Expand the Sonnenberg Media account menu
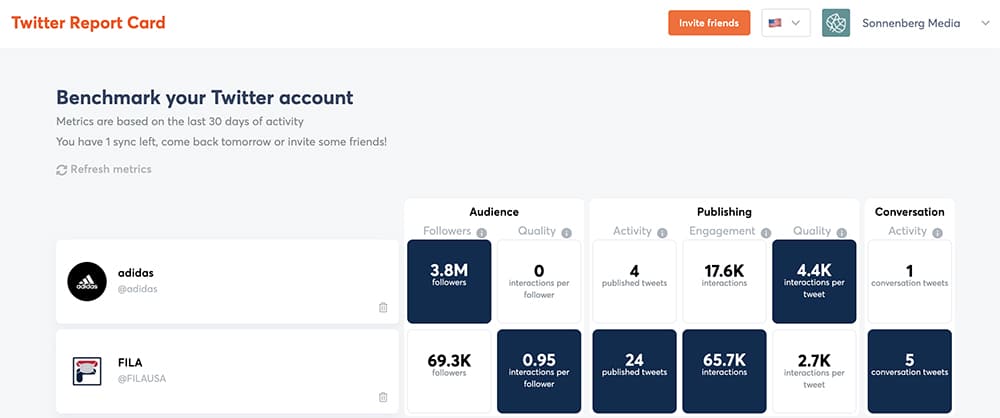 pyautogui.click(x=984, y=23)
